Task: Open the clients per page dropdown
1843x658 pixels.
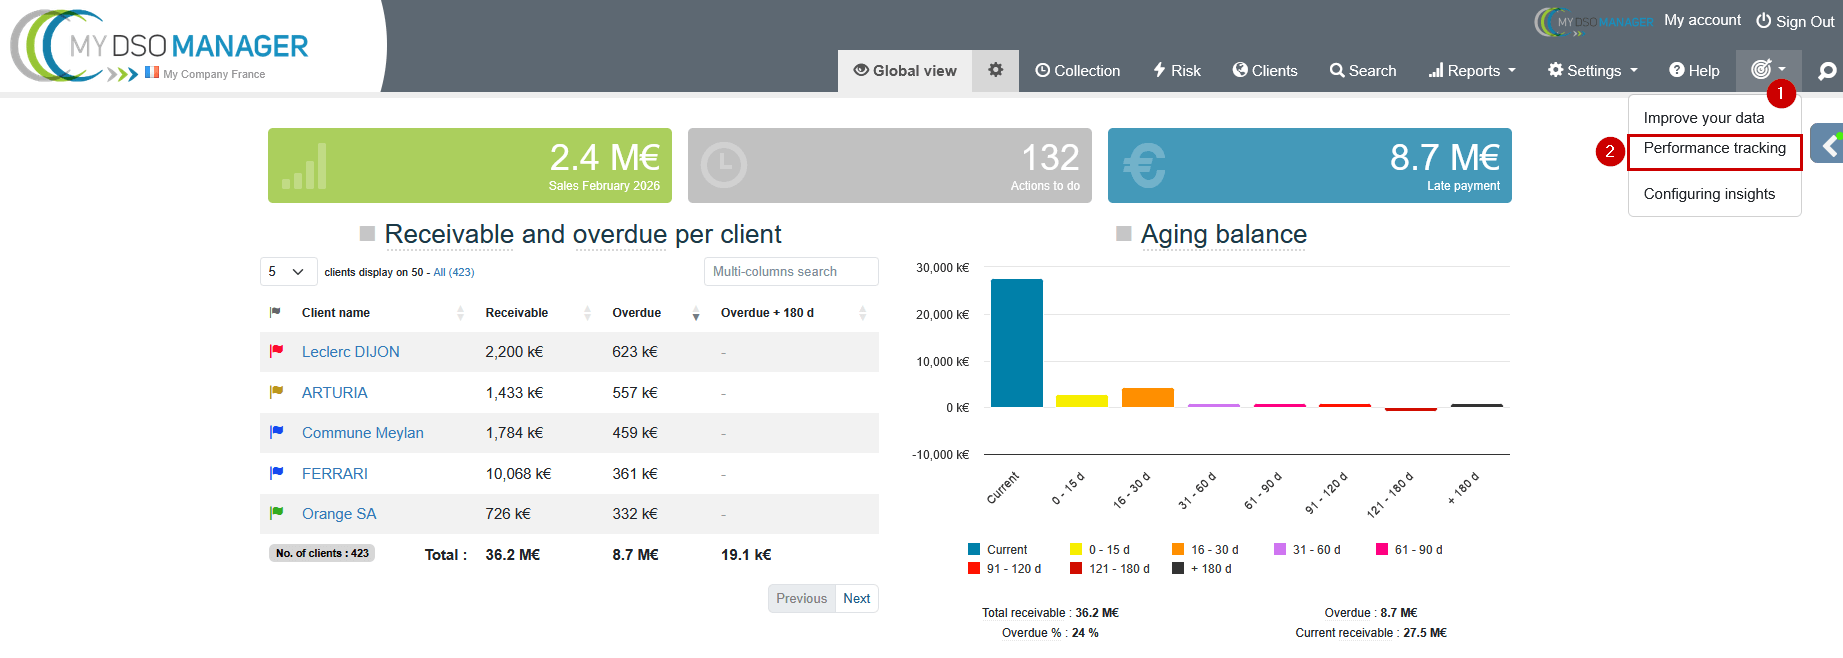Action: coord(288,272)
